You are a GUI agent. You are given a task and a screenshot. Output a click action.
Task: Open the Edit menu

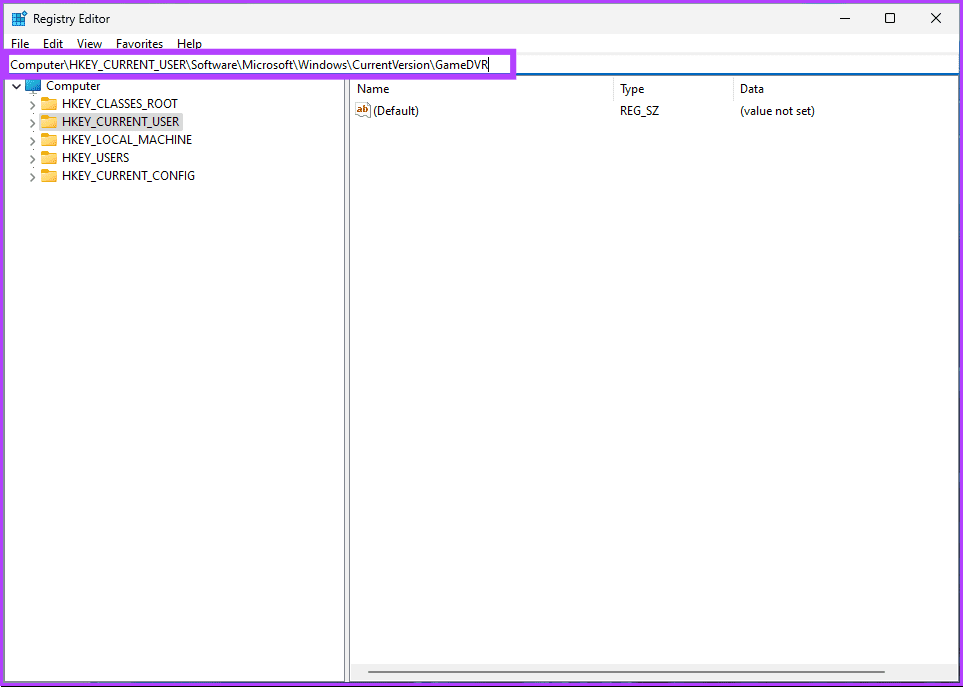tap(53, 44)
